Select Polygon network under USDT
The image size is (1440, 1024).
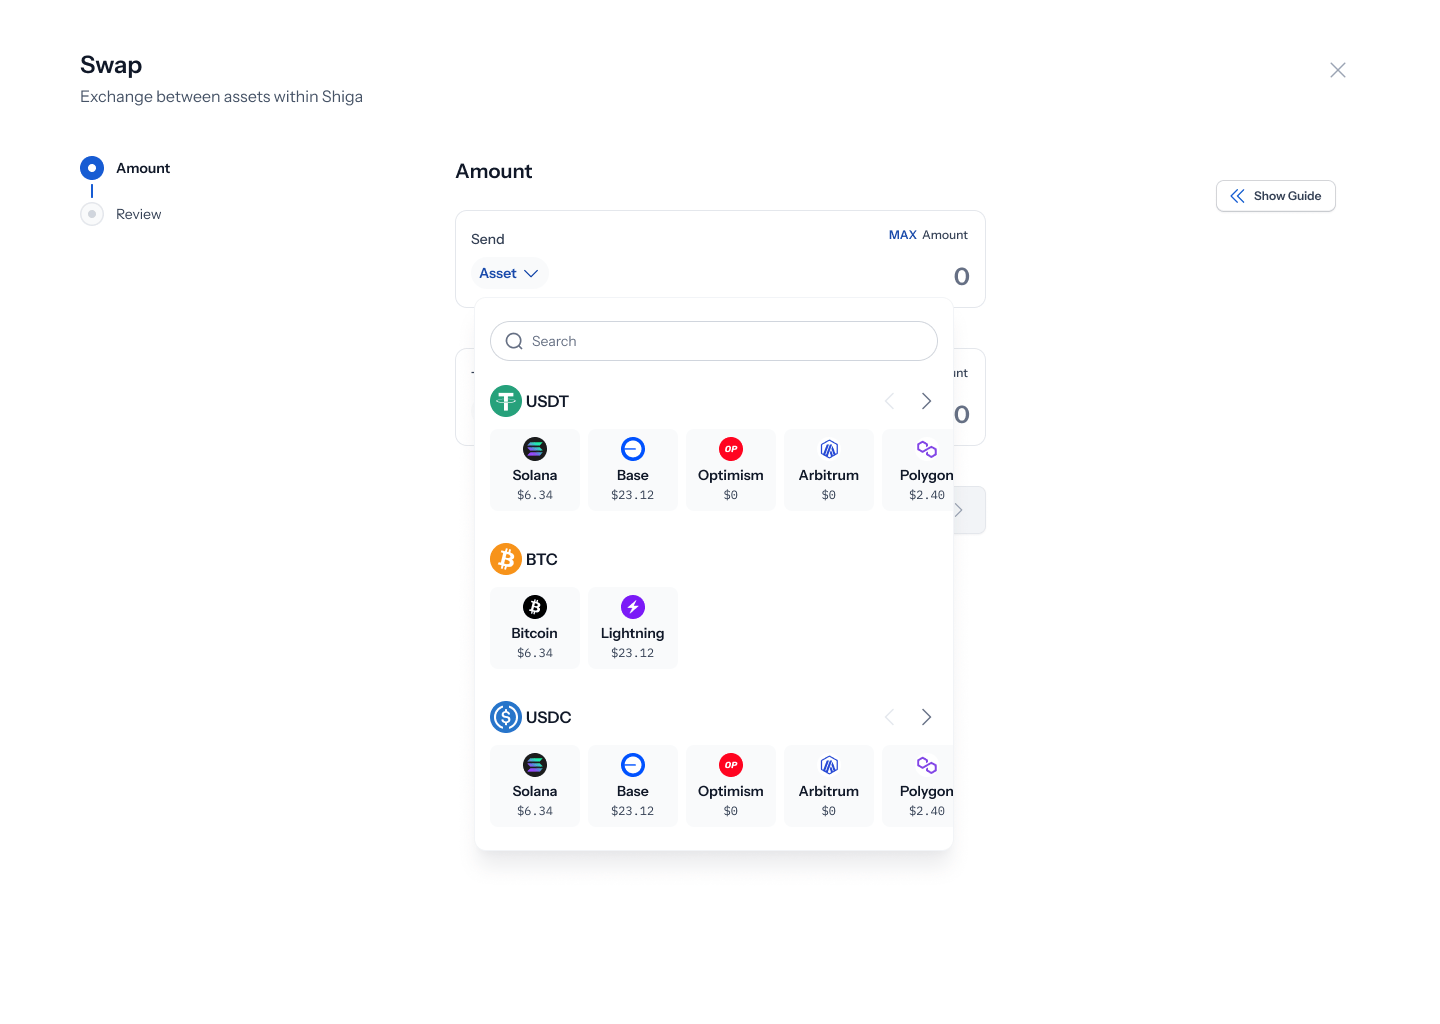[918, 470]
